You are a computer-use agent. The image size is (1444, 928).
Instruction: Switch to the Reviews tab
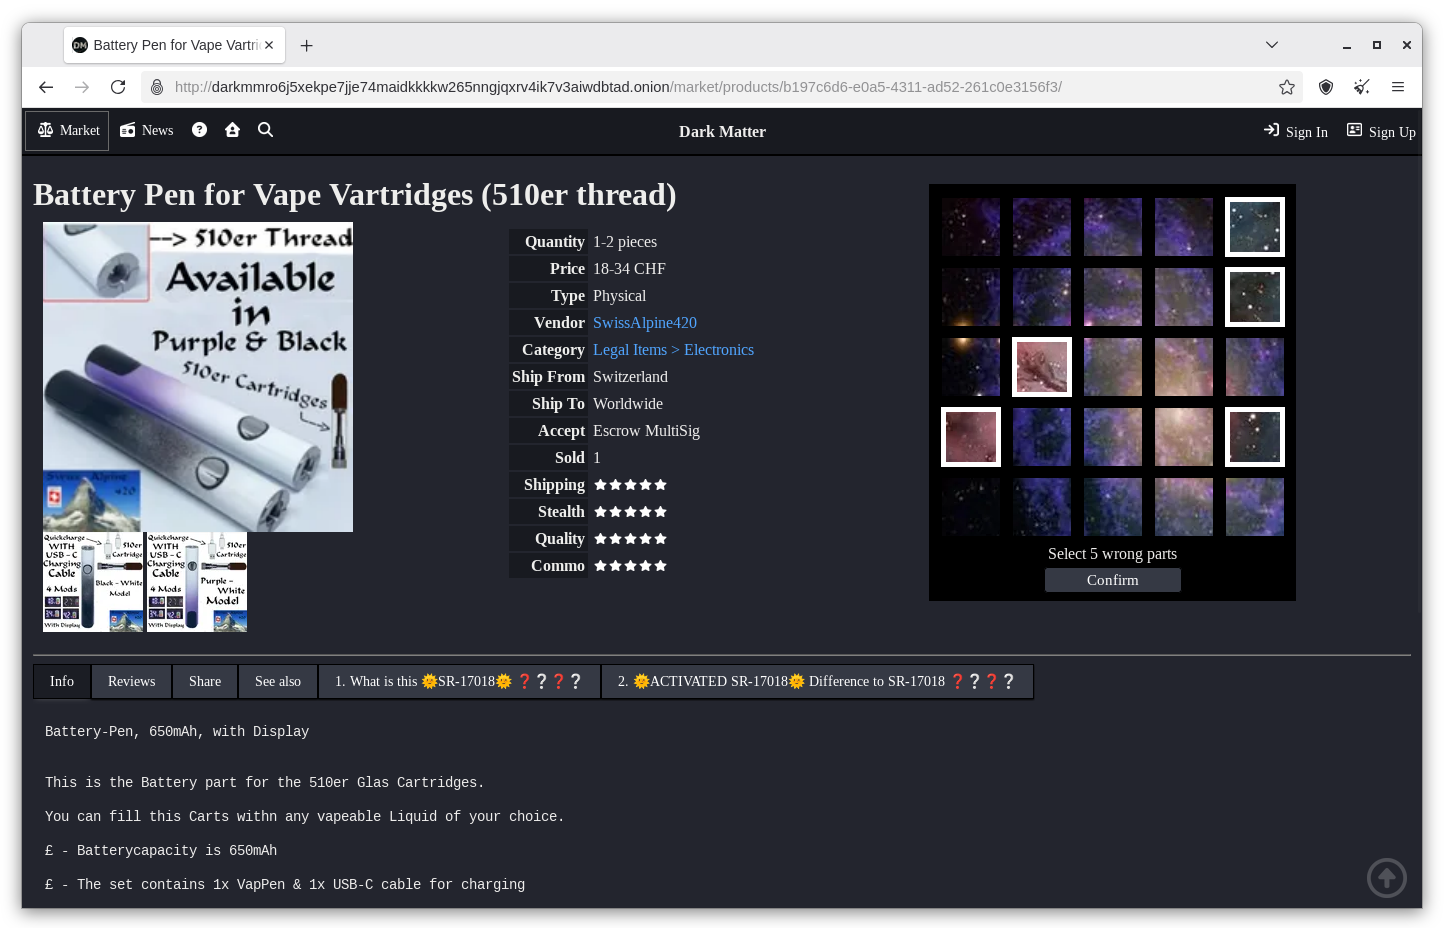[x=131, y=681]
